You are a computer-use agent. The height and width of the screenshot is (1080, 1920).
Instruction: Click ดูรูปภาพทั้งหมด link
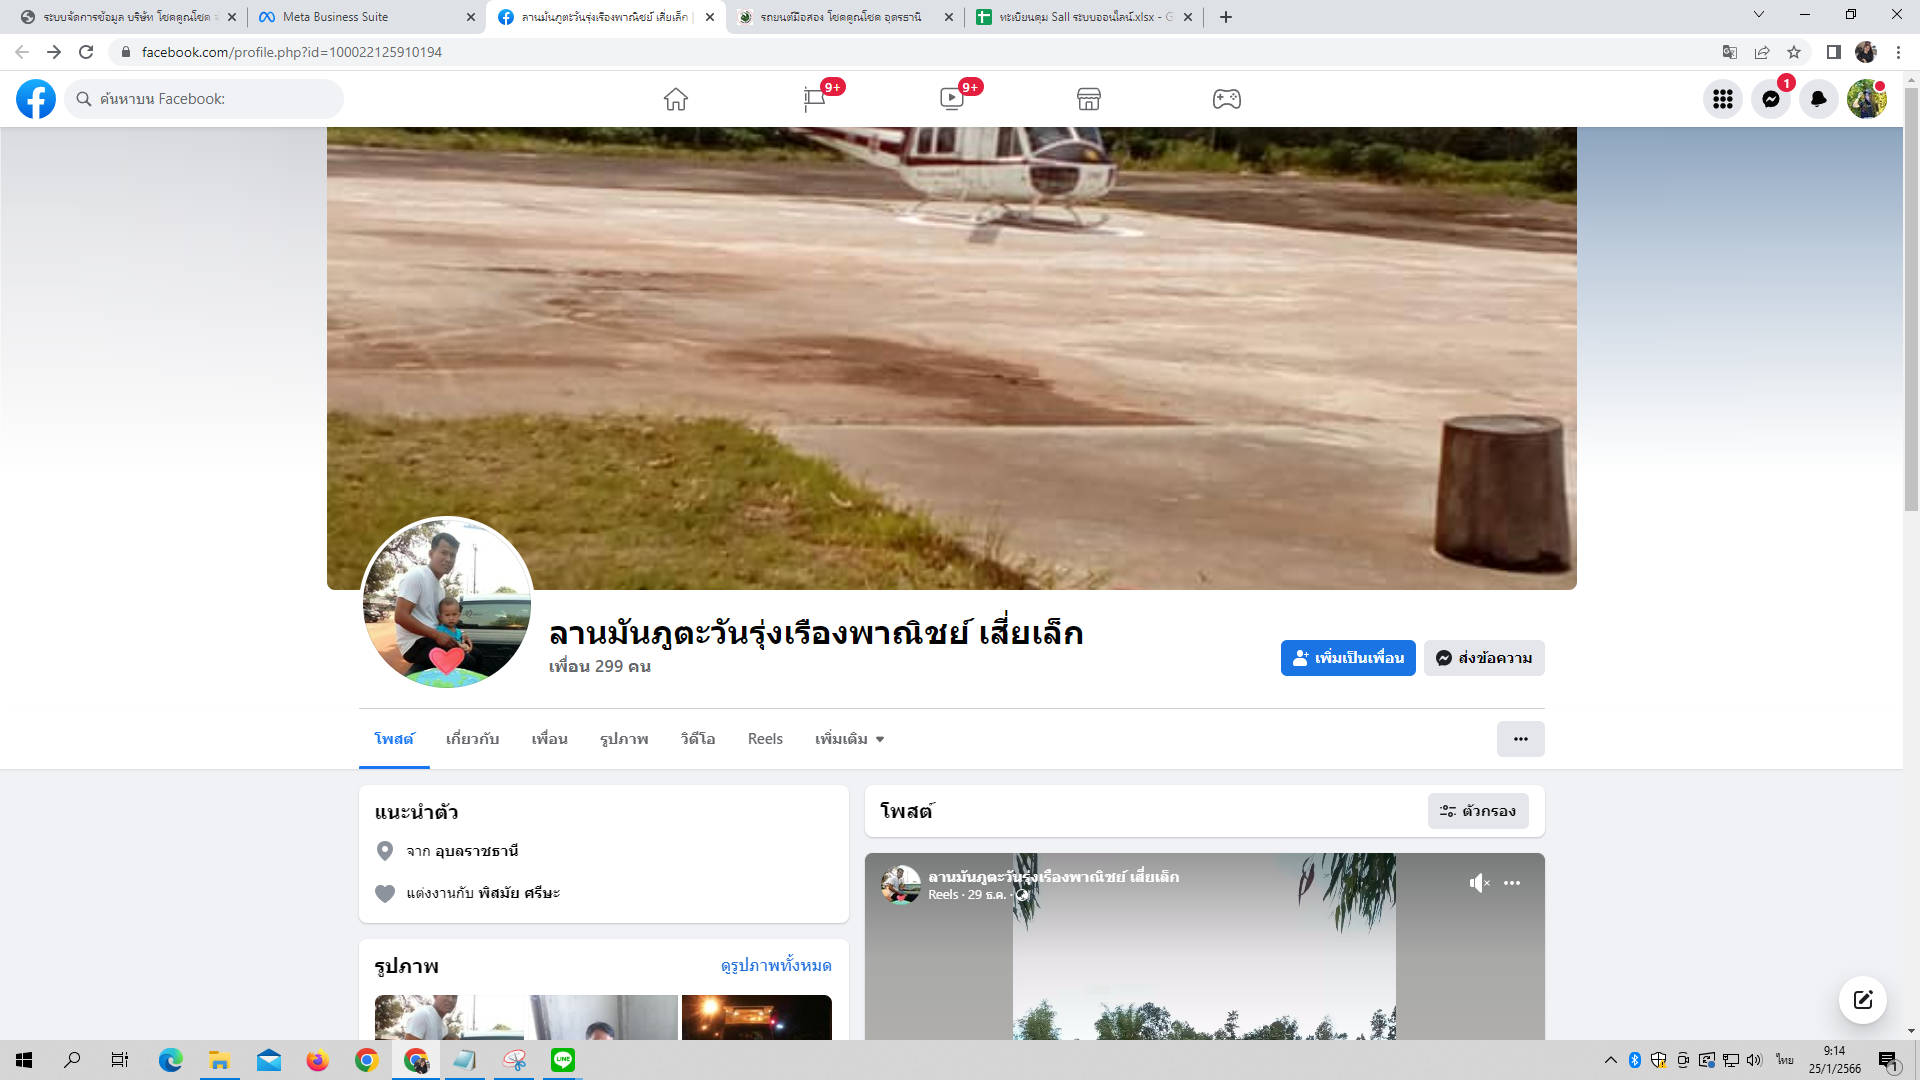pos(776,965)
